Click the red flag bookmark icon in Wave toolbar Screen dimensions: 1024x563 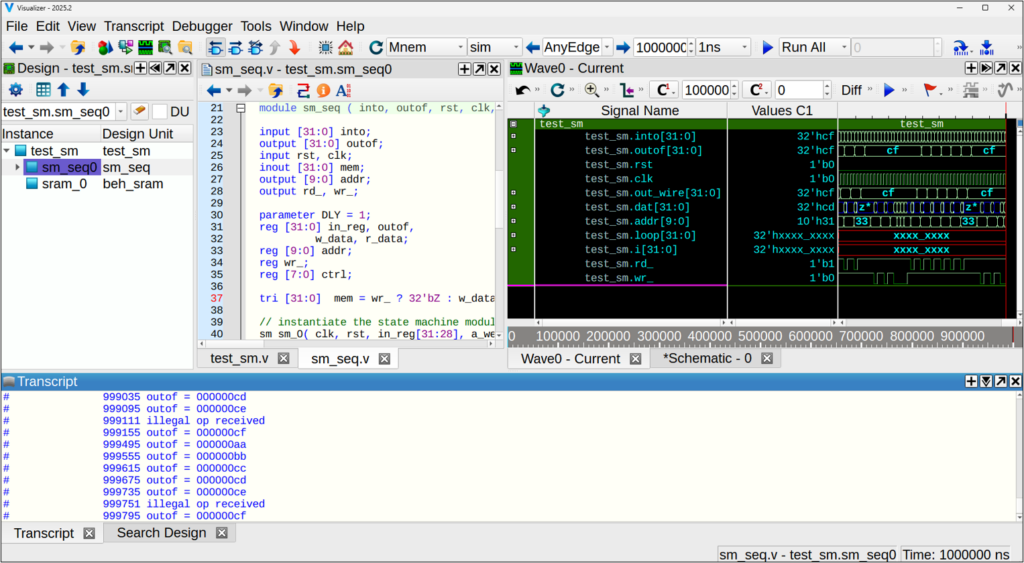click(930, 90)
